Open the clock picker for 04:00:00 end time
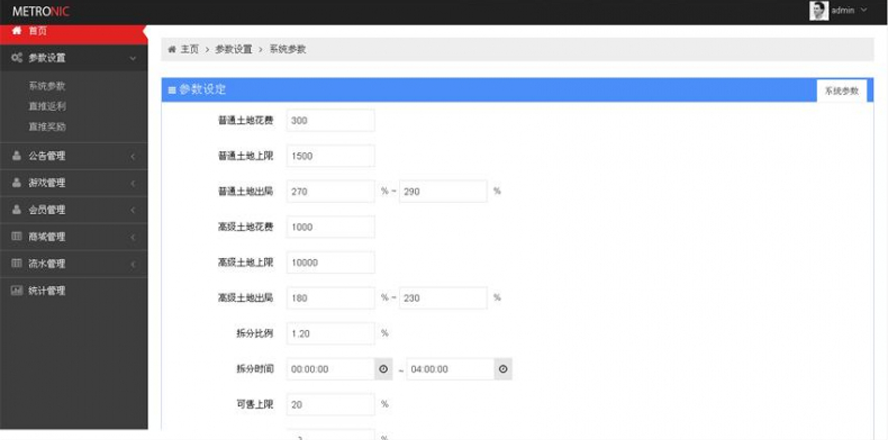This screenshot has width=888, height=440. (x=503, y=369)
